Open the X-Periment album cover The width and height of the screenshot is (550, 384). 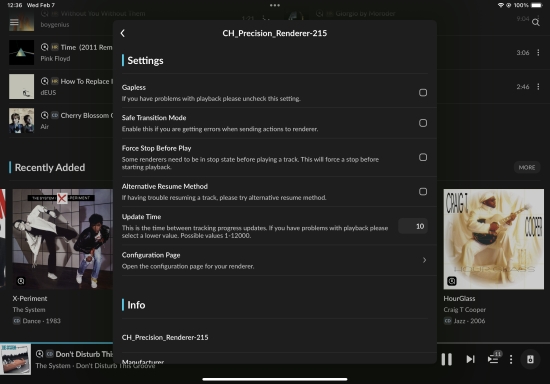coord(62,239)
